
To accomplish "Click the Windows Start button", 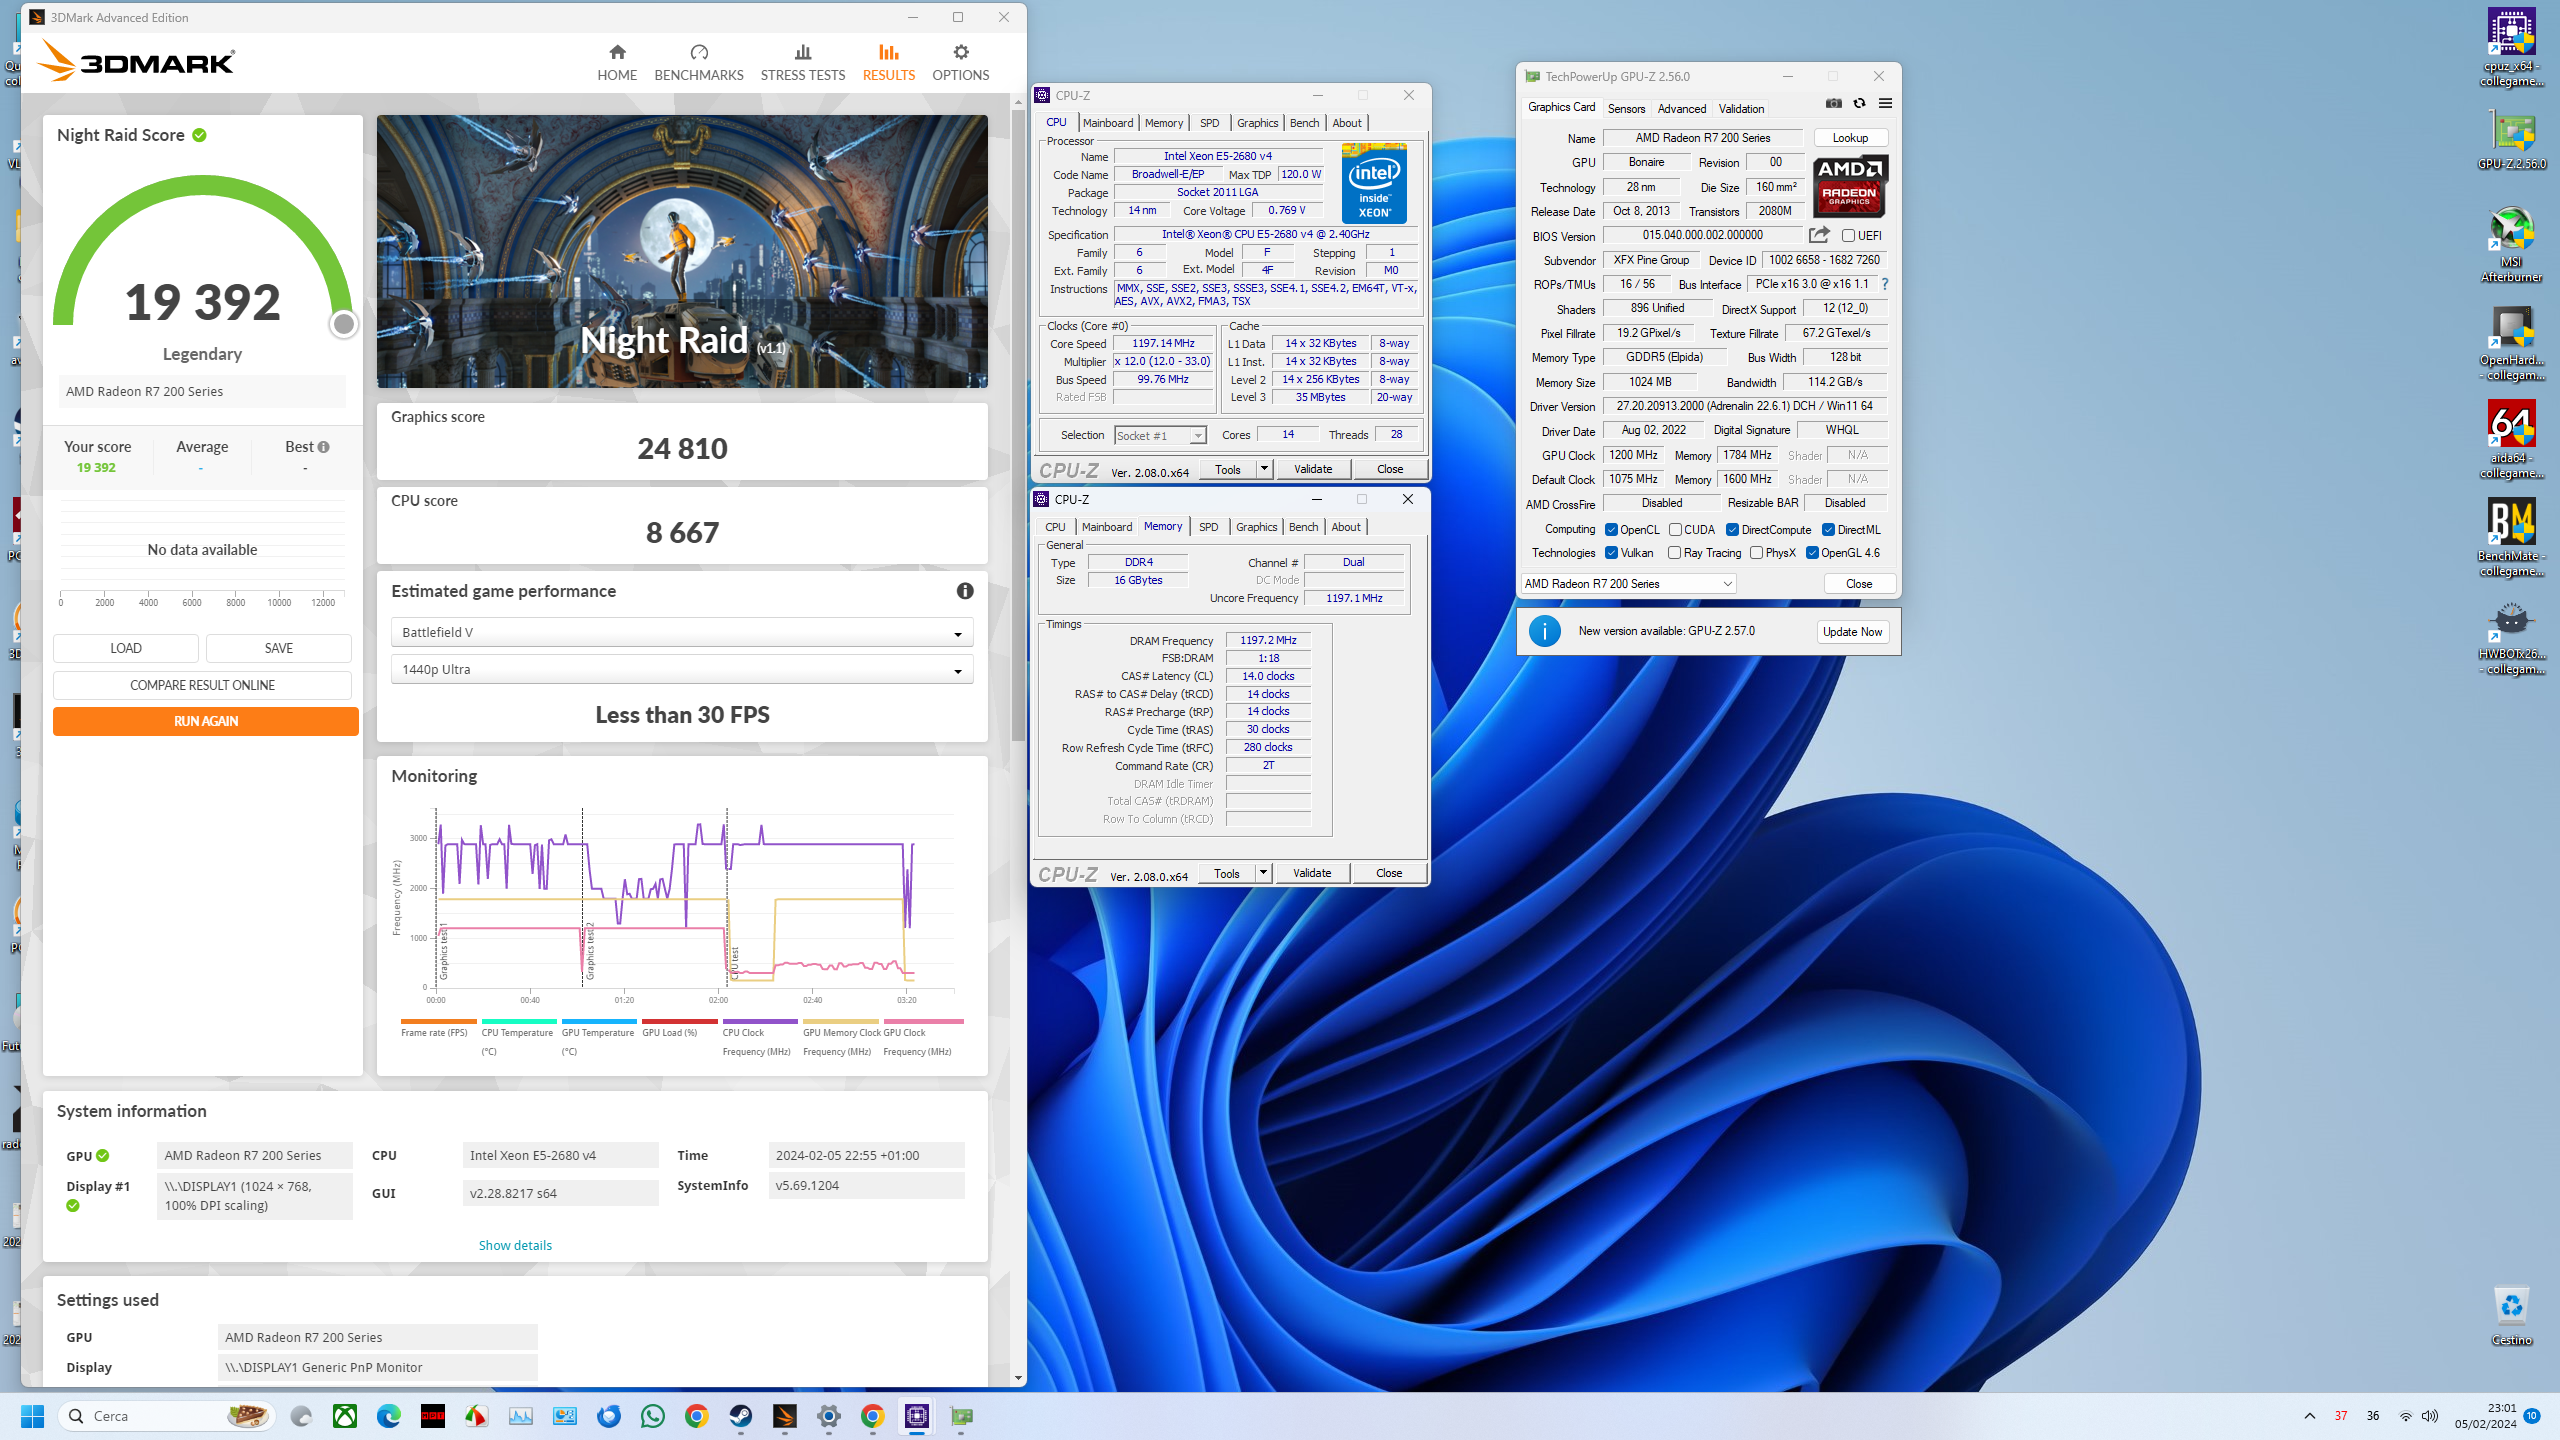I will point(33,1416).
